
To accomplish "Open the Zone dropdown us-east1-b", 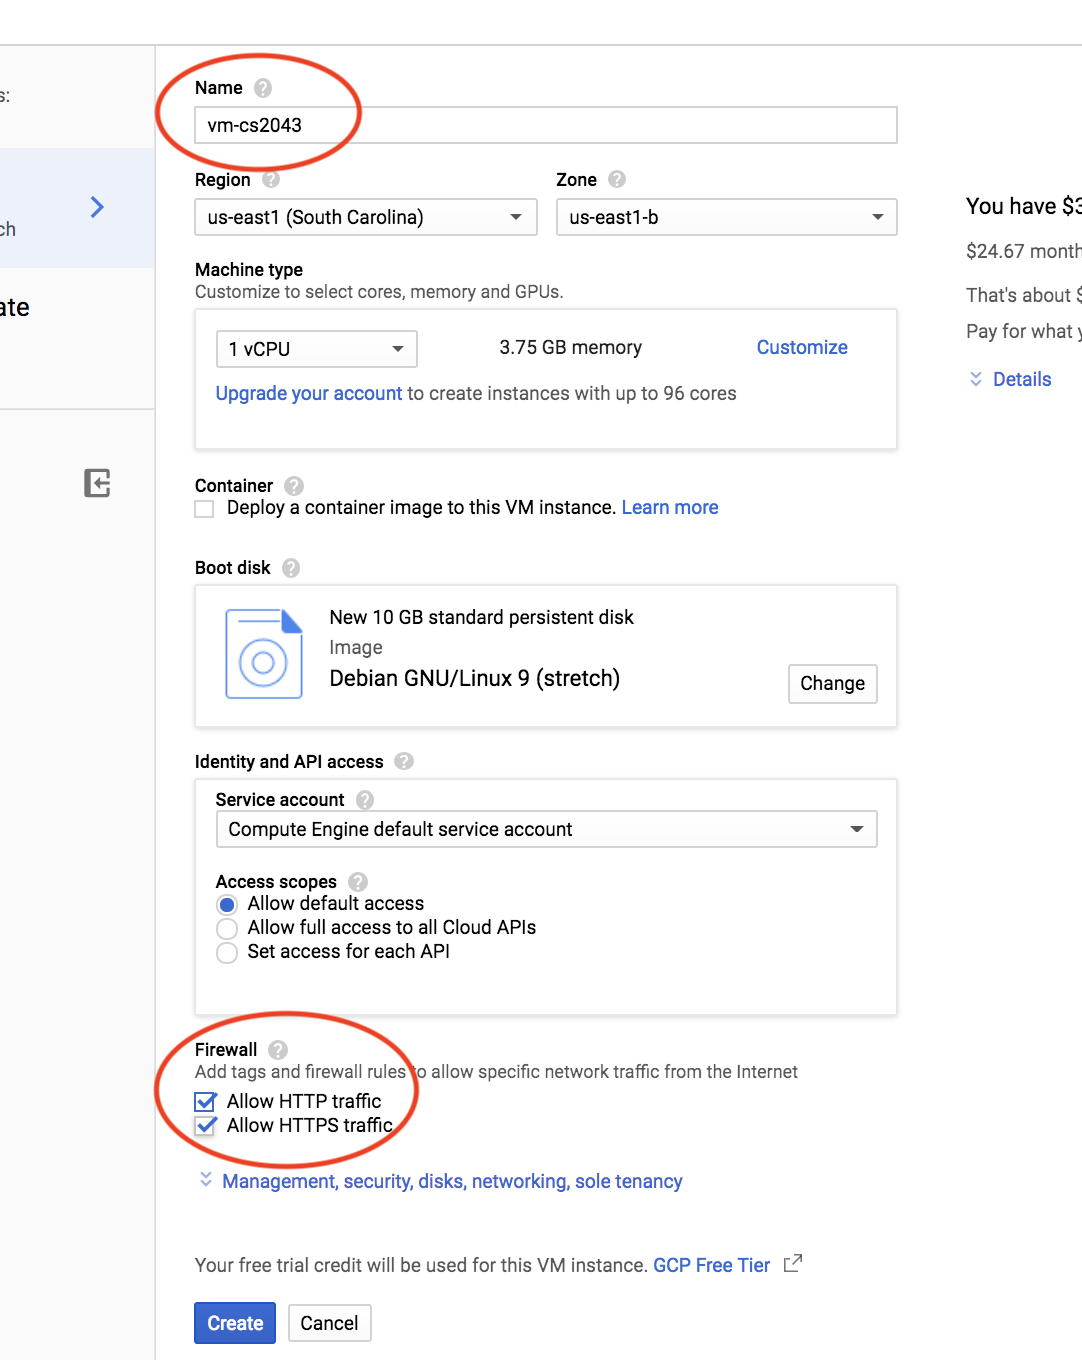I will coord(726,217).
